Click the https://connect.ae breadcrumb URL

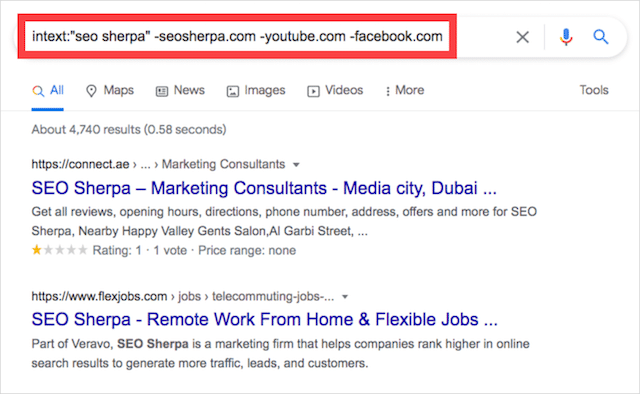[80, 164]
